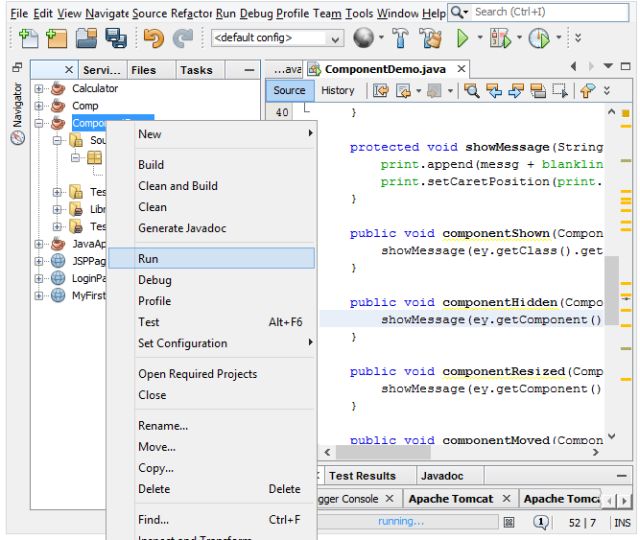Viewport: 640px width, 540px height.
Task: Expand the JSPPag project node
Action: tap(38, 261)
